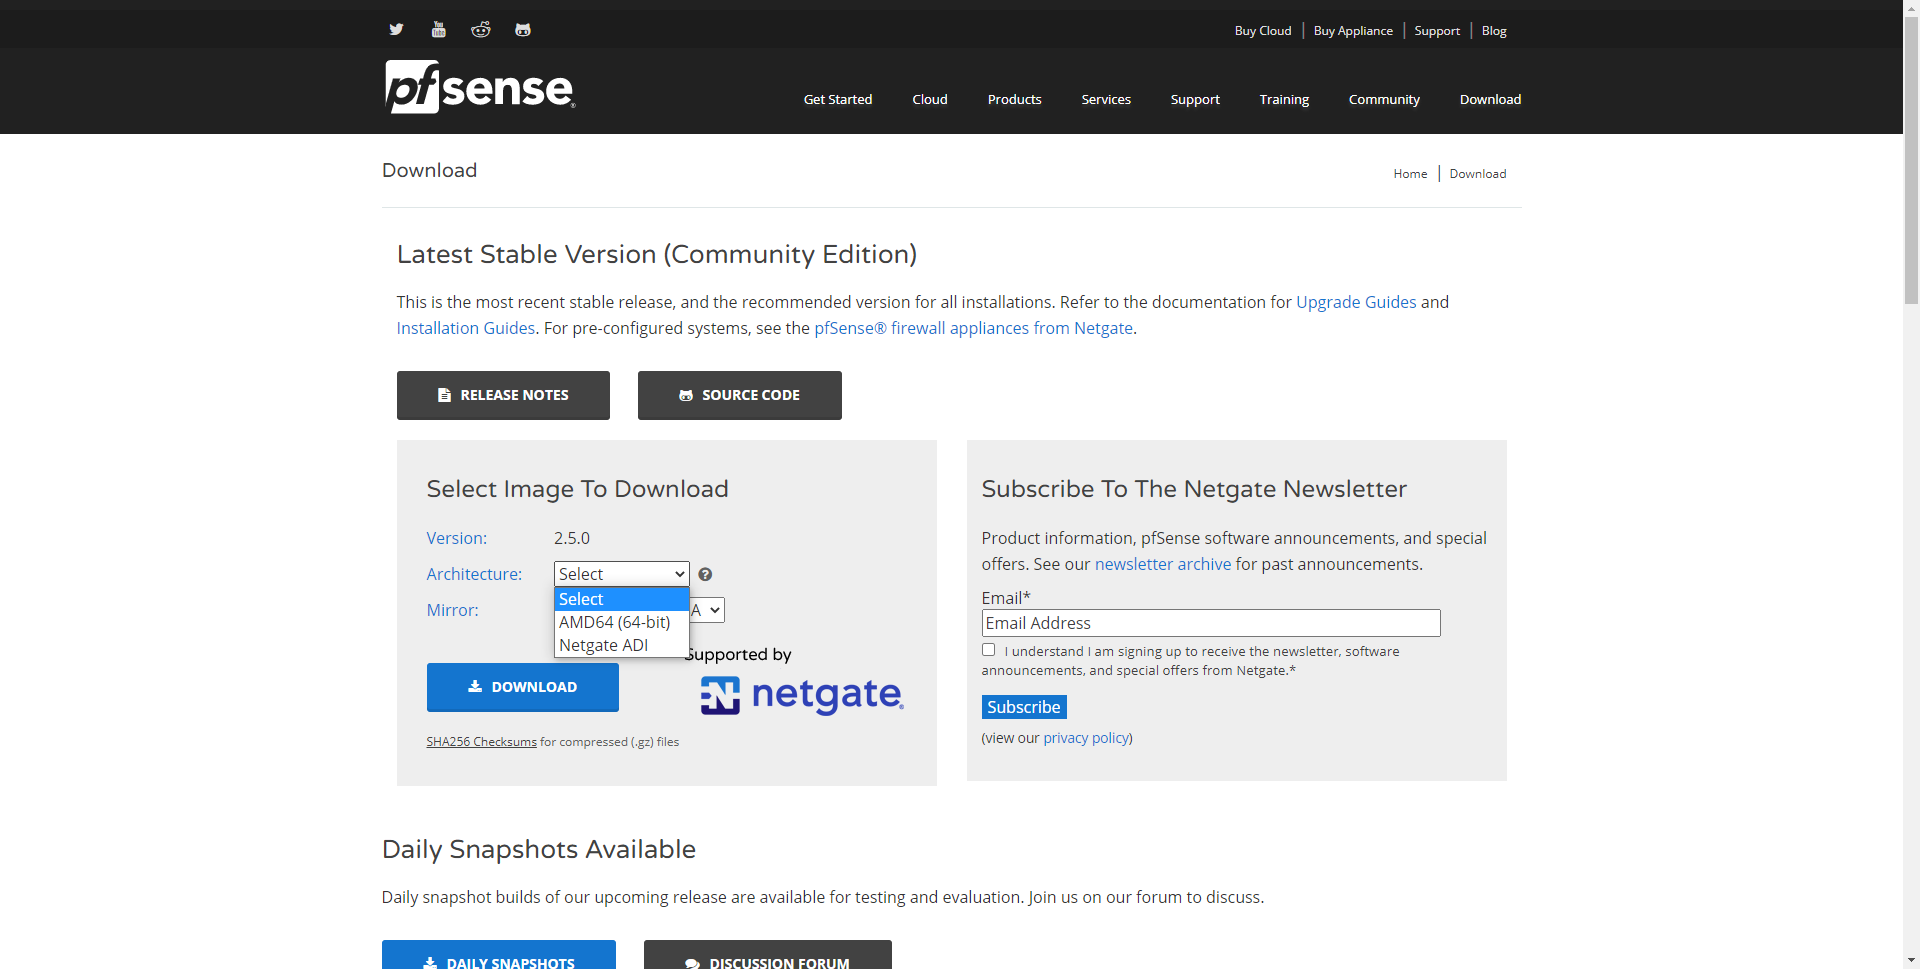Open the Products menu
Screen dimensions: 1920x969
tap(1014, 99)
